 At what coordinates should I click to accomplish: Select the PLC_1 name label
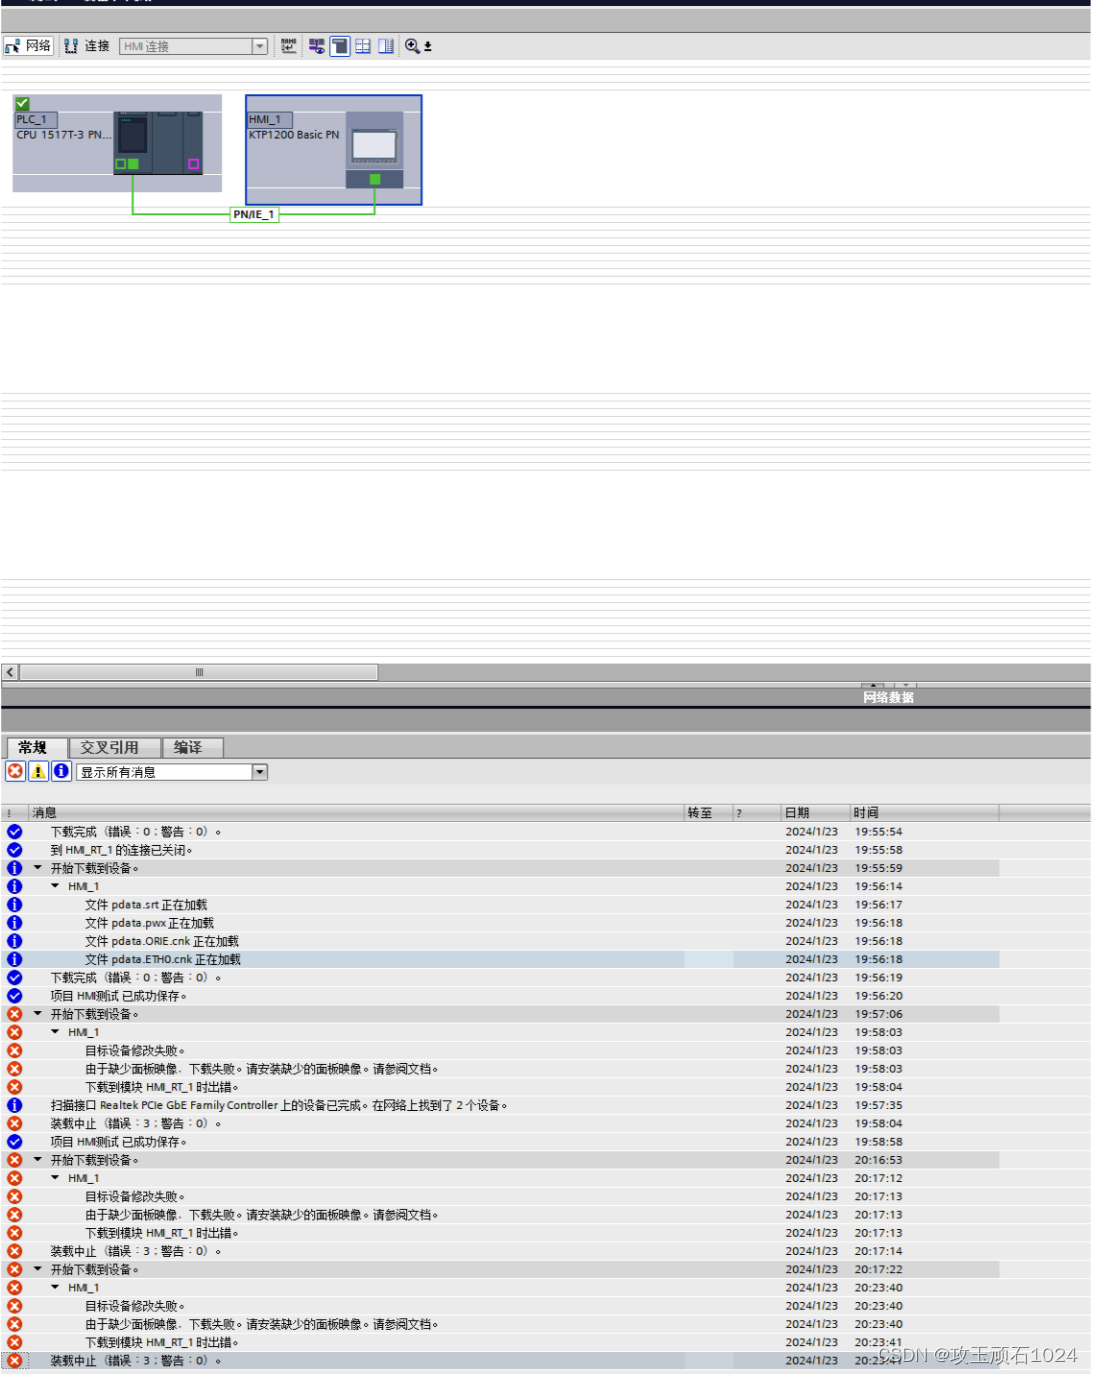[x=35, y=119]
